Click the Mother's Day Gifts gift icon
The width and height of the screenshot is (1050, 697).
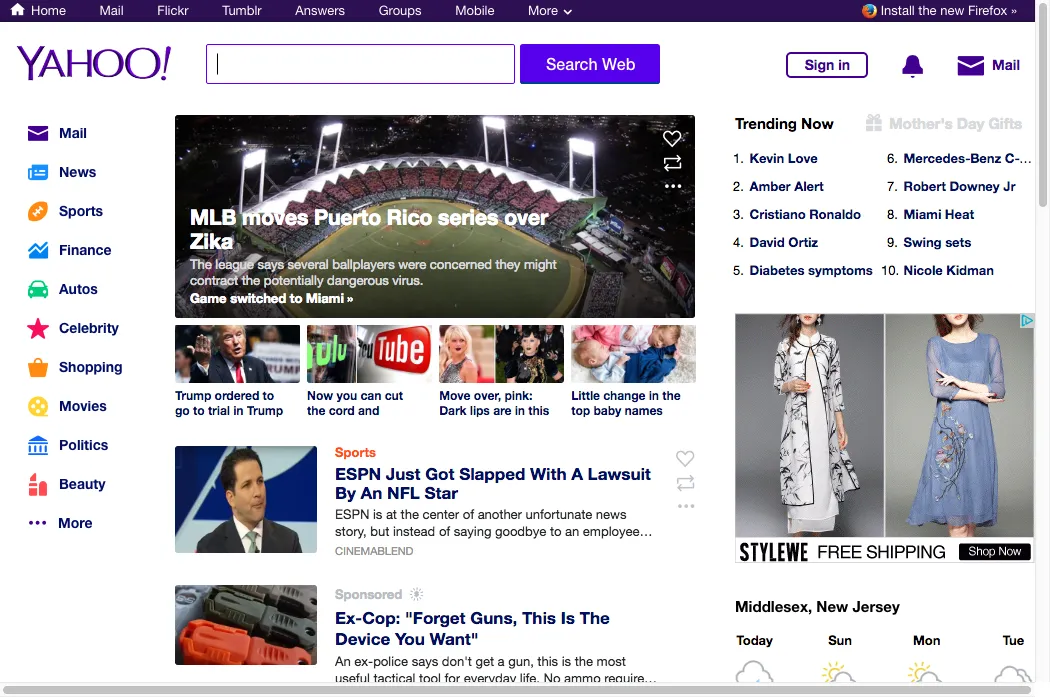tap(873, 123)
